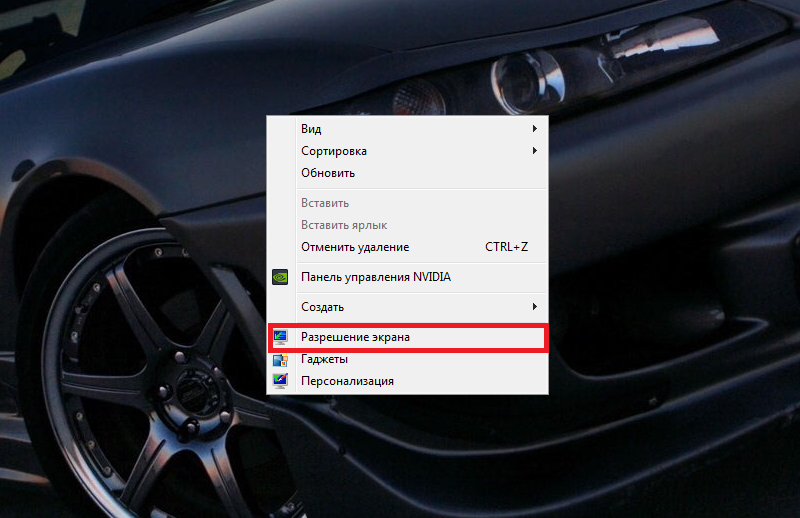Click the greyed-out Вставить ярлык item
Screen dimensions: 800x518
(343, 225)
